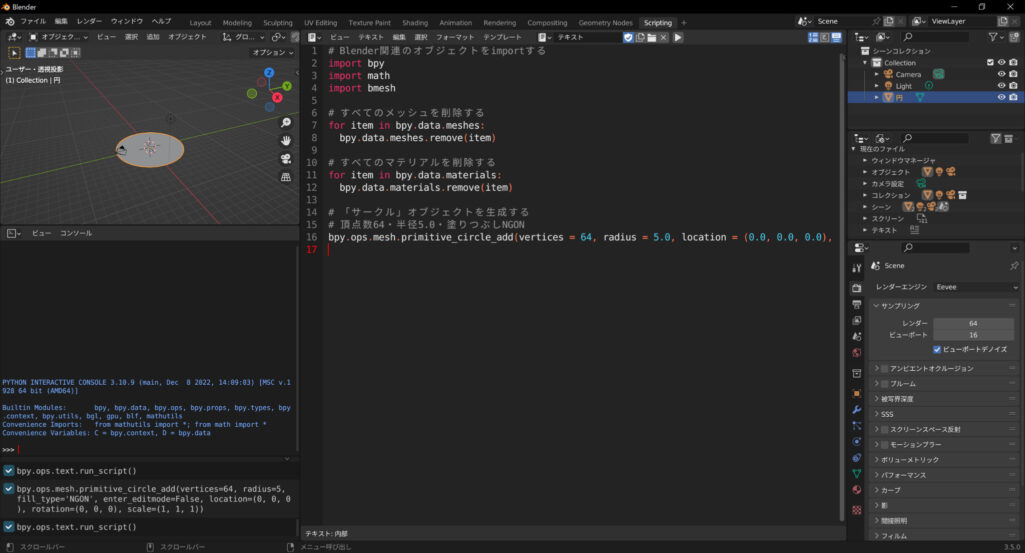The image size is (1025, 553).
Task: Click the outliner search field
Action: coord(935,37)
